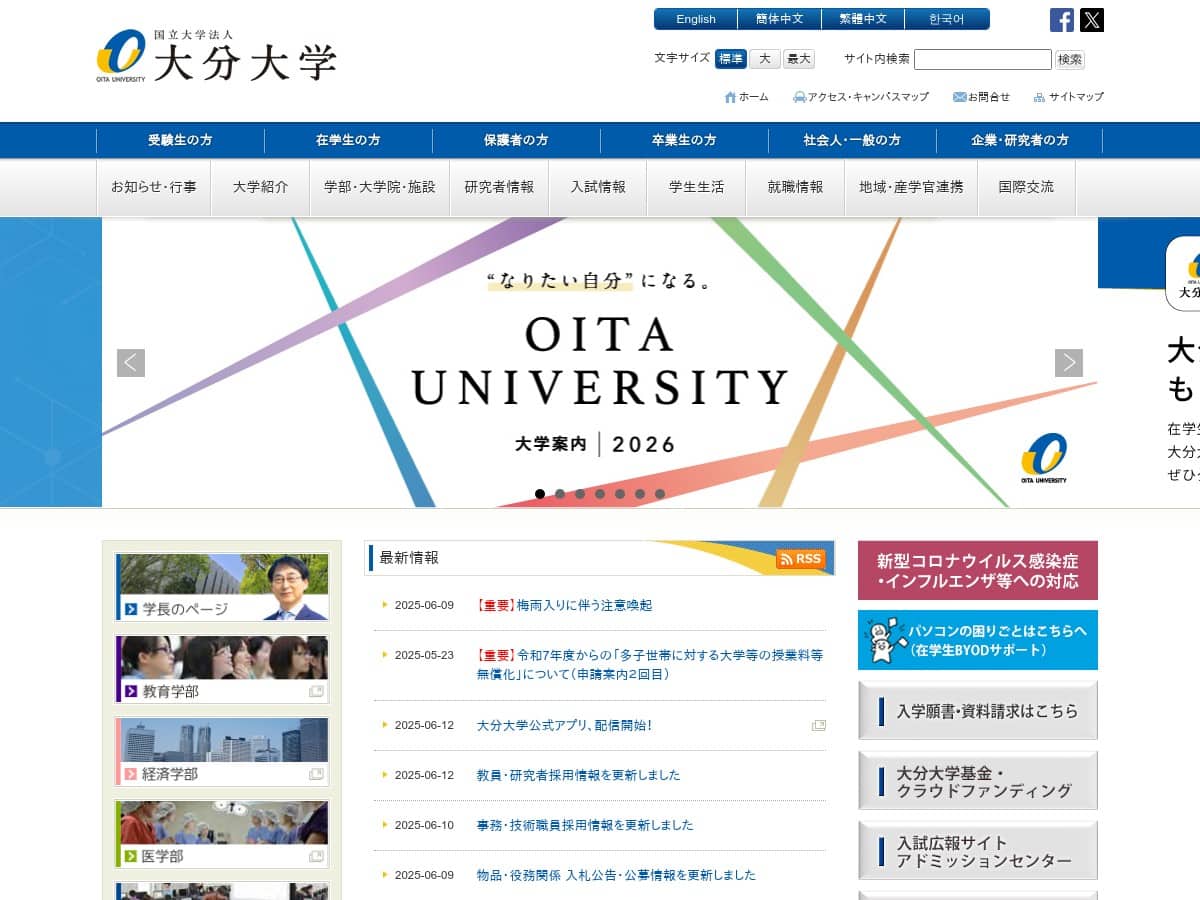
Task: Select the first carousel dot
Action: coord(540,494)
